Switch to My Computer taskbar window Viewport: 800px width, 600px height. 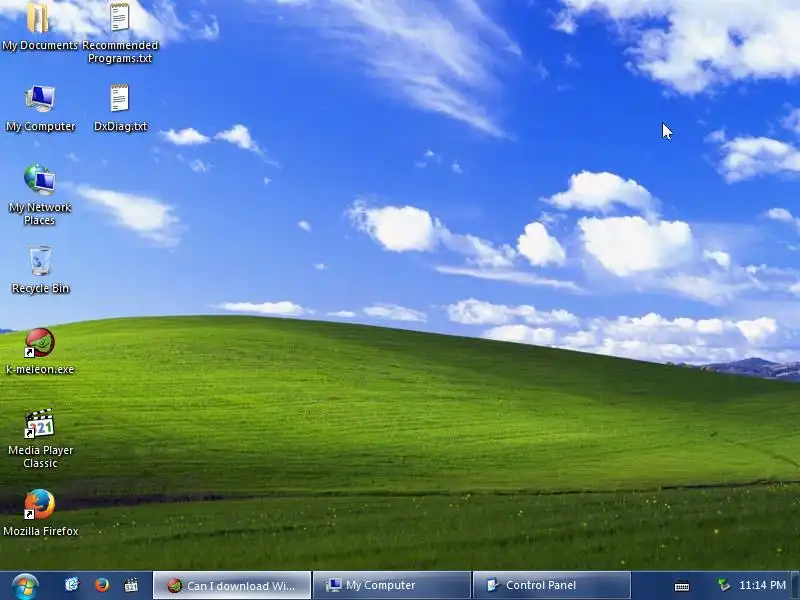pos(391,585)
